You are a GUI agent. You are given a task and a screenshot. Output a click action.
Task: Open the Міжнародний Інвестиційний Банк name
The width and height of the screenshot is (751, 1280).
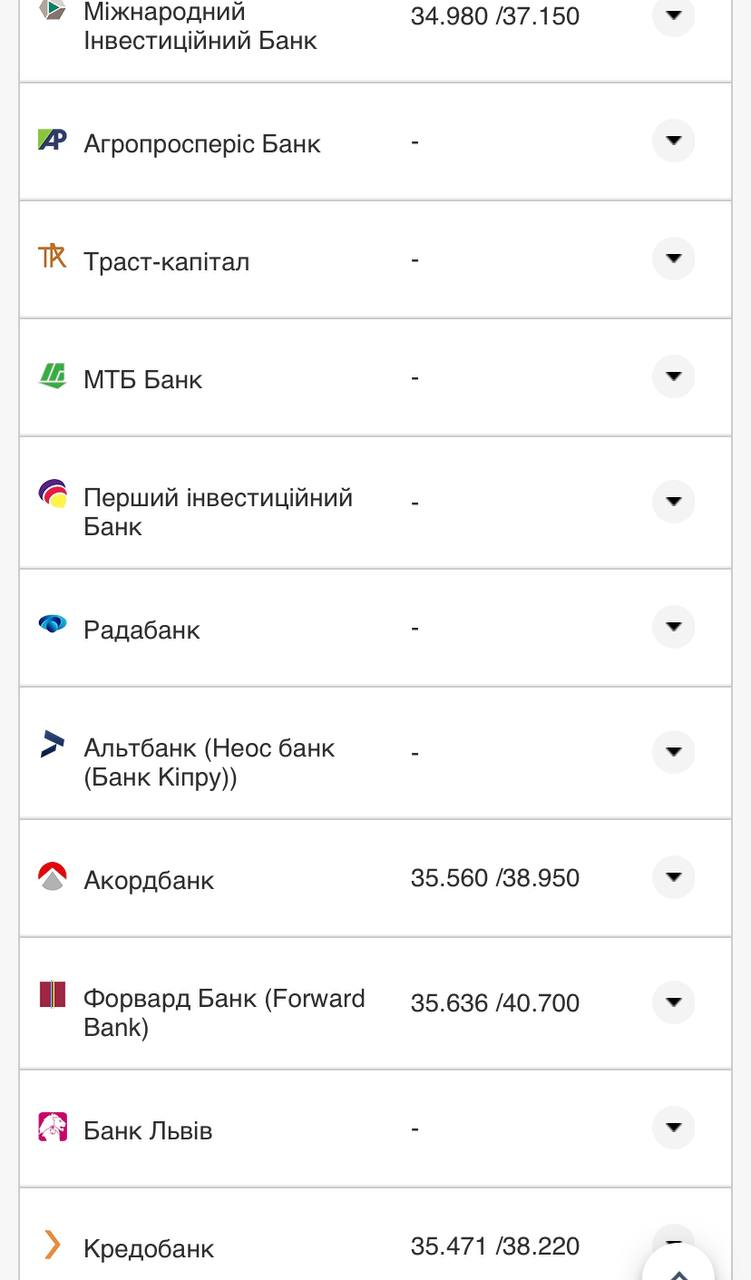(200, 26)
